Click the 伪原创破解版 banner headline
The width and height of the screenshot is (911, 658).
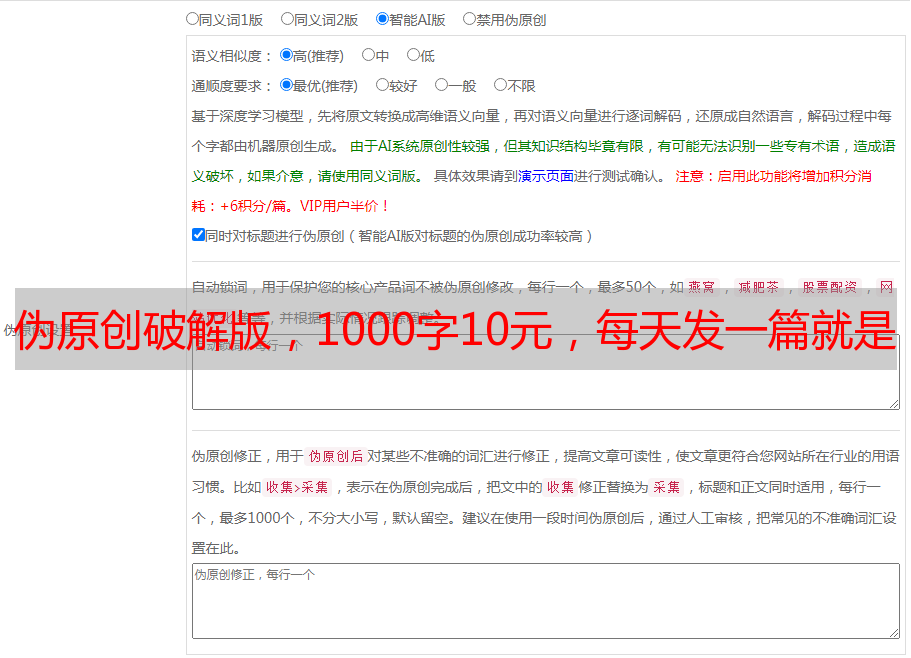coord(456,329)
